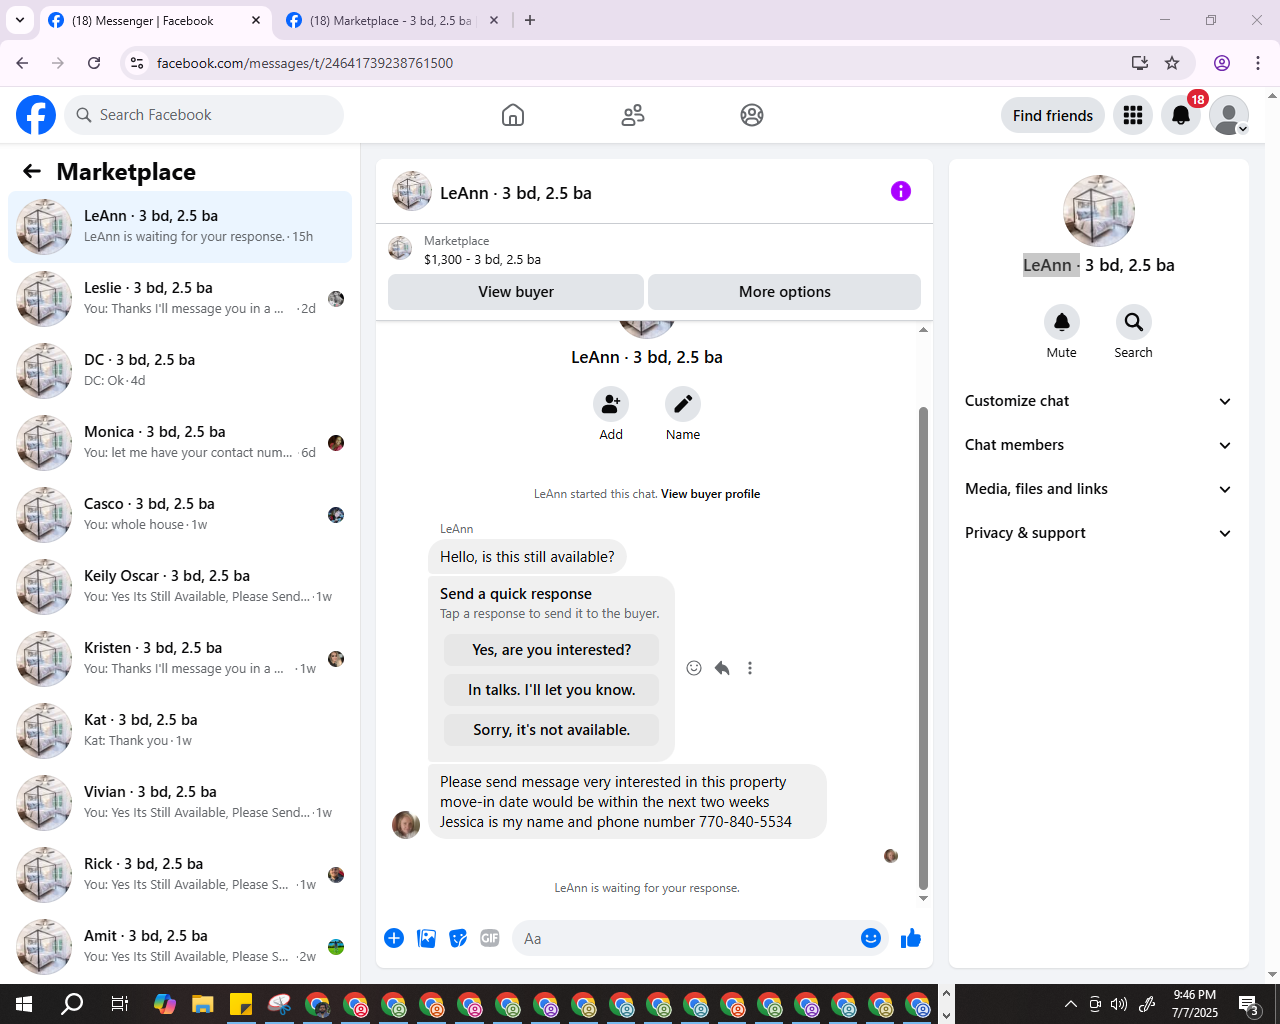React to message with emoji icon
The height and width of the screenshot is (1024, 1280).
point(694,668)
